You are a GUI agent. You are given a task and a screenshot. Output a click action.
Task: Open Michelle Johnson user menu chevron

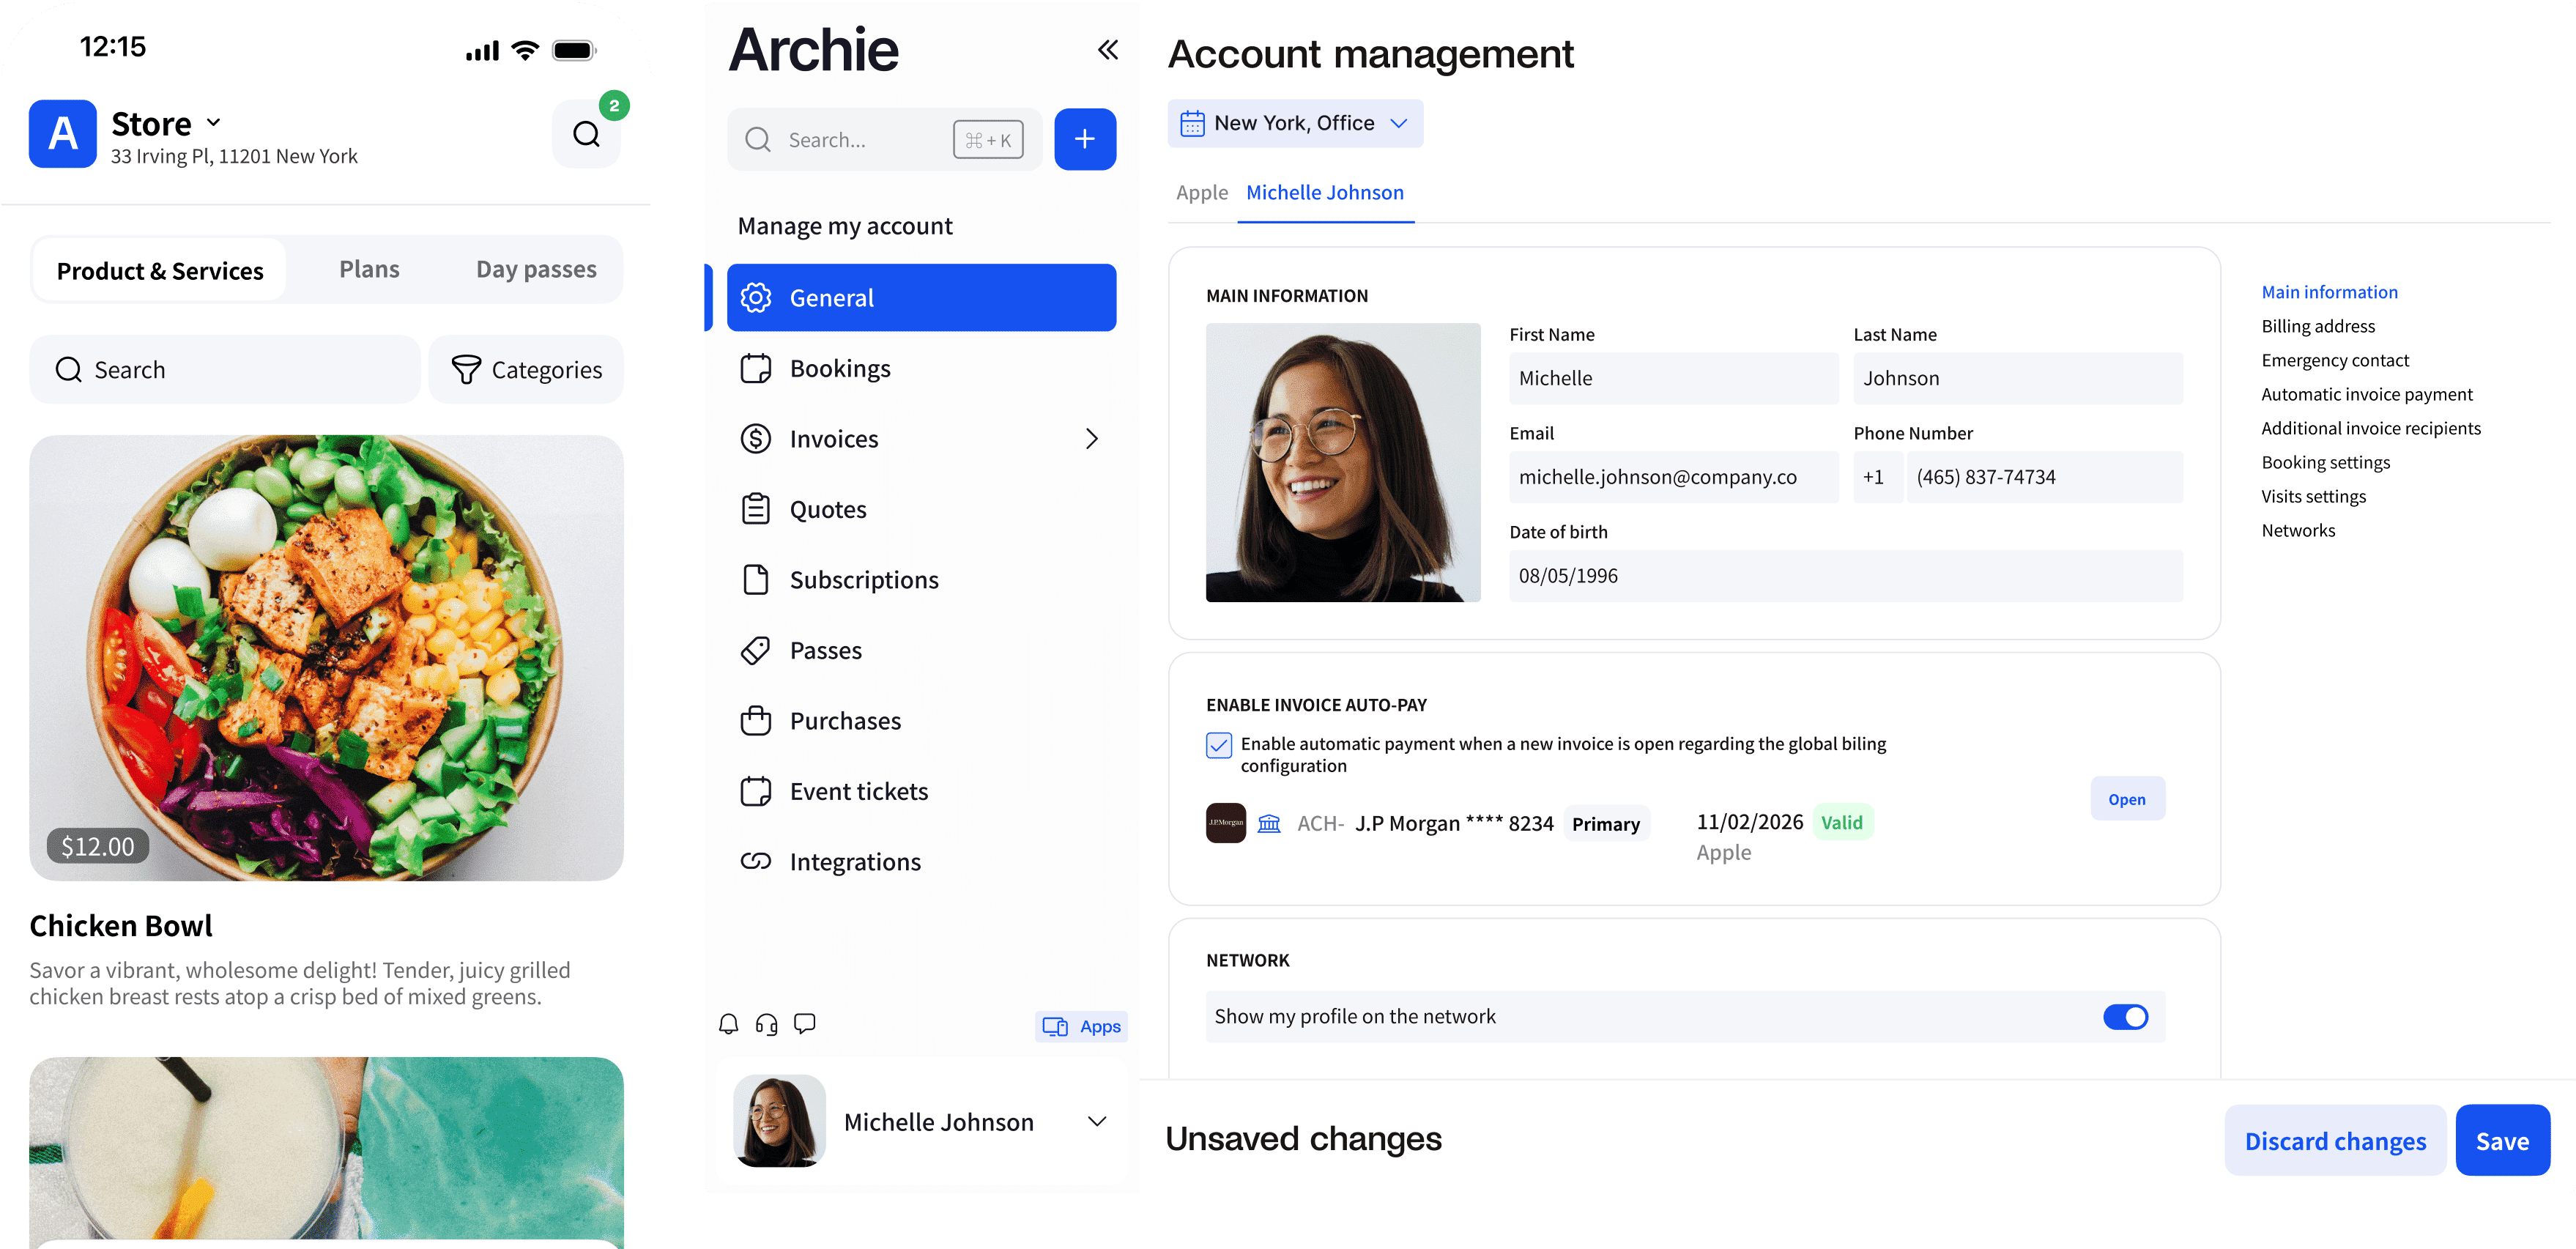tap(1096, 1122)
